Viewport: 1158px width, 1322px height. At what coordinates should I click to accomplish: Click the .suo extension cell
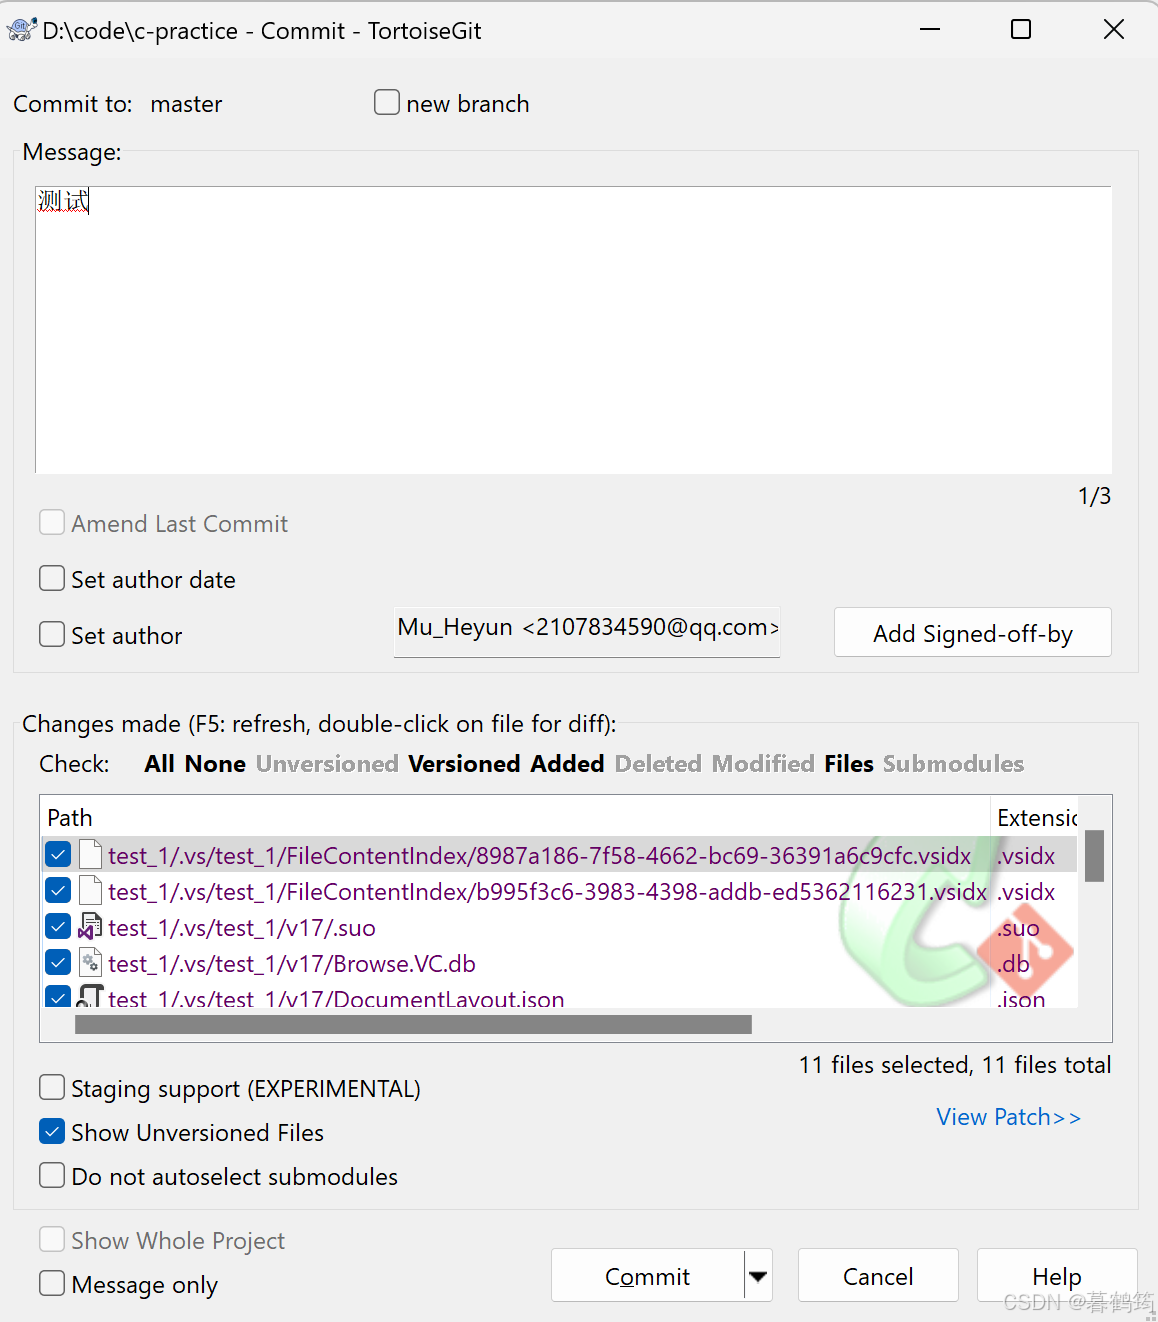(x=1018, y=927)
